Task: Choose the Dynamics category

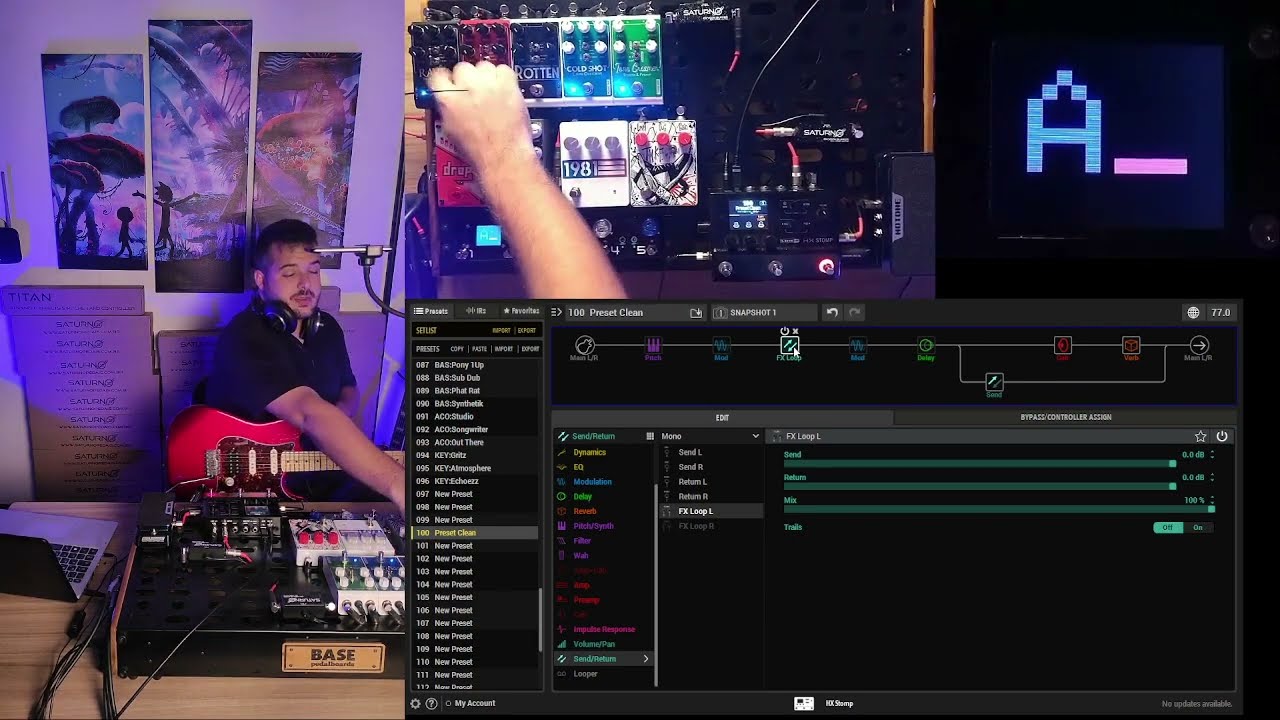Action: pyautogui.click(x=589, y=452)
